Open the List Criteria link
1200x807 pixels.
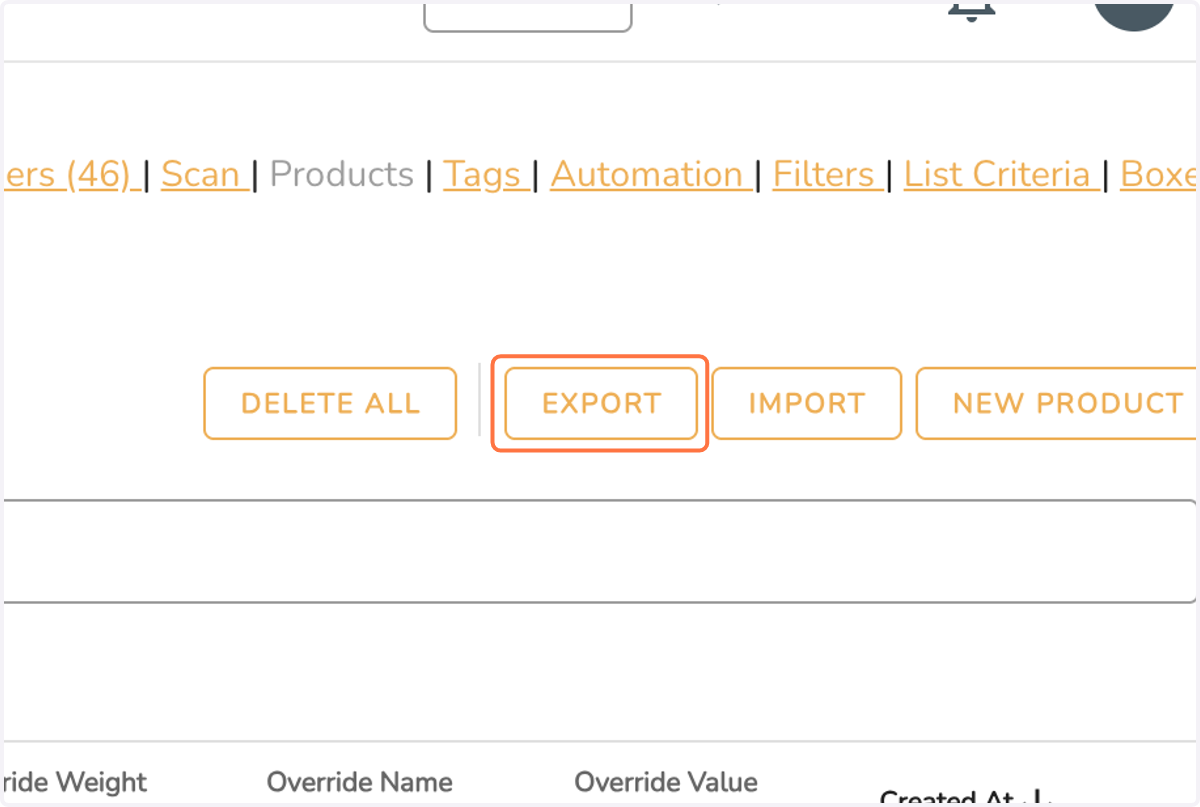click(1002, 174)
